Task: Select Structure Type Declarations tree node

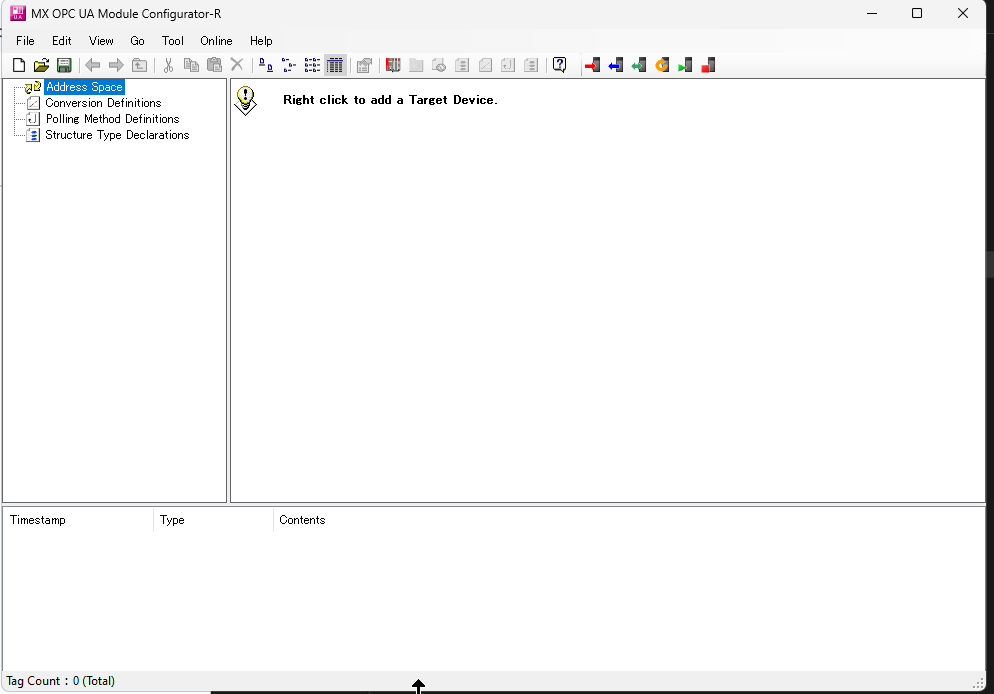Action: (117, 135)
